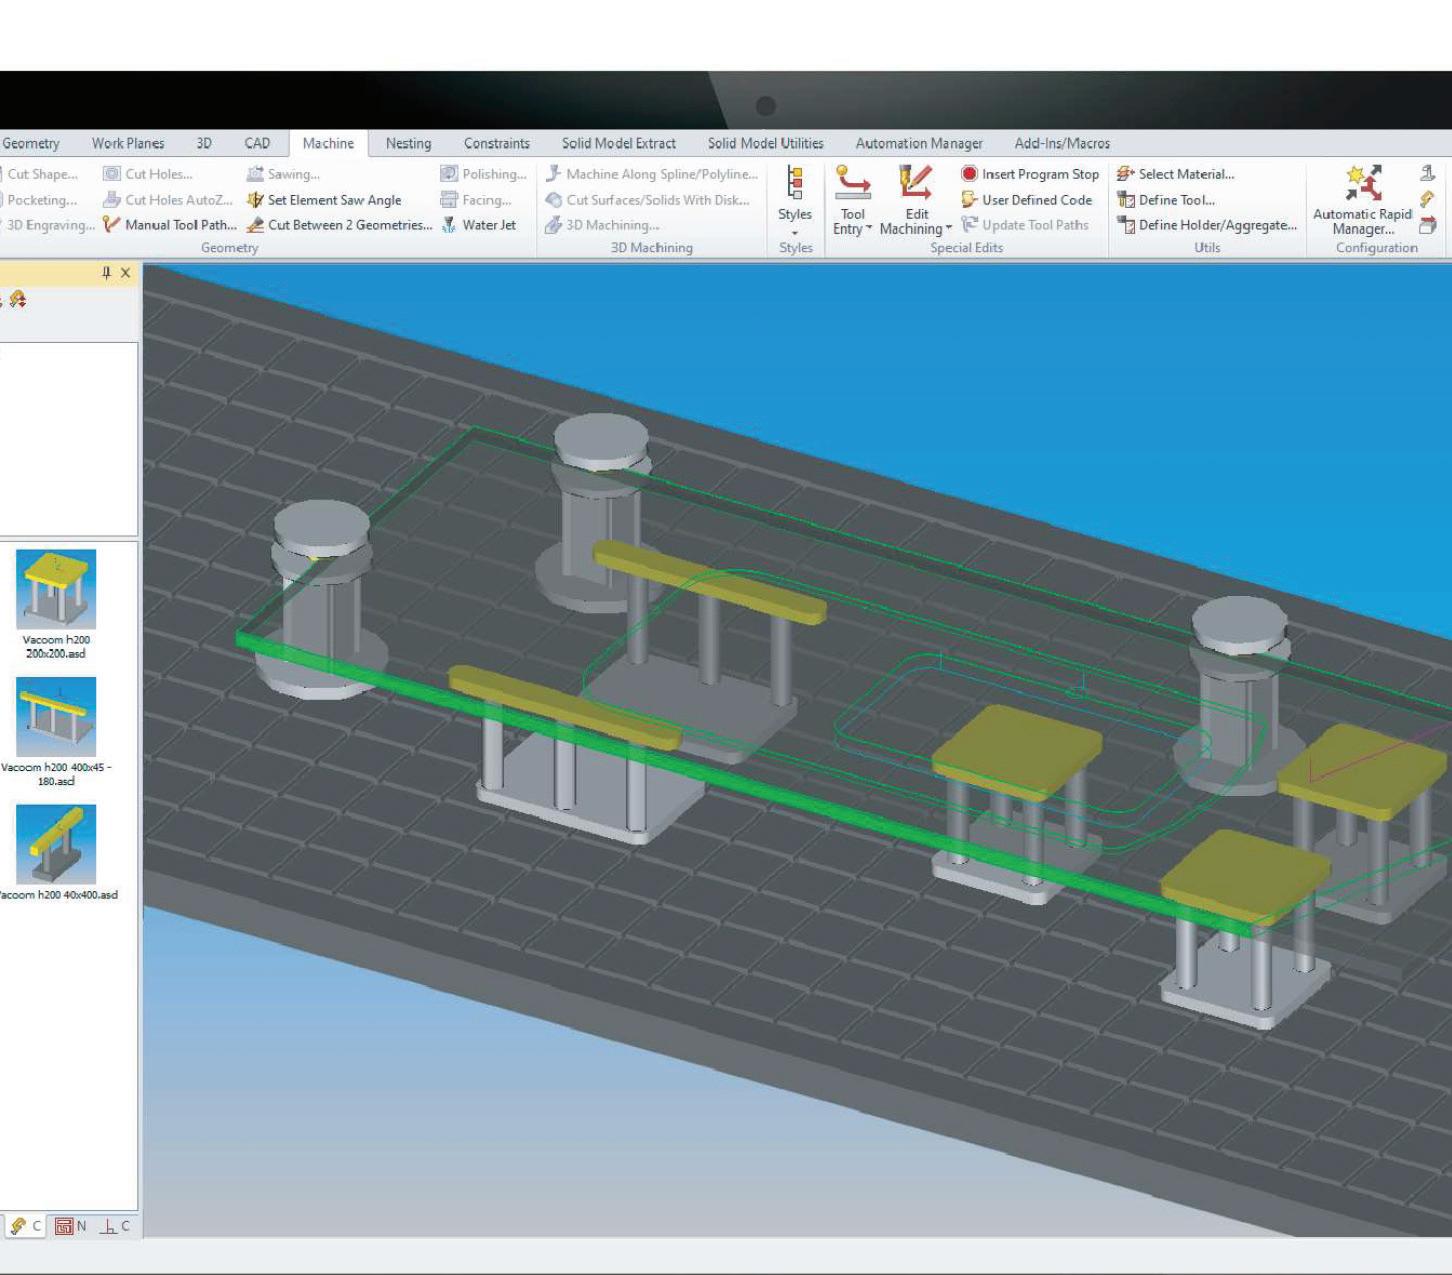
Task: Choose the Cut Holes command
Action: coord(148,174)
